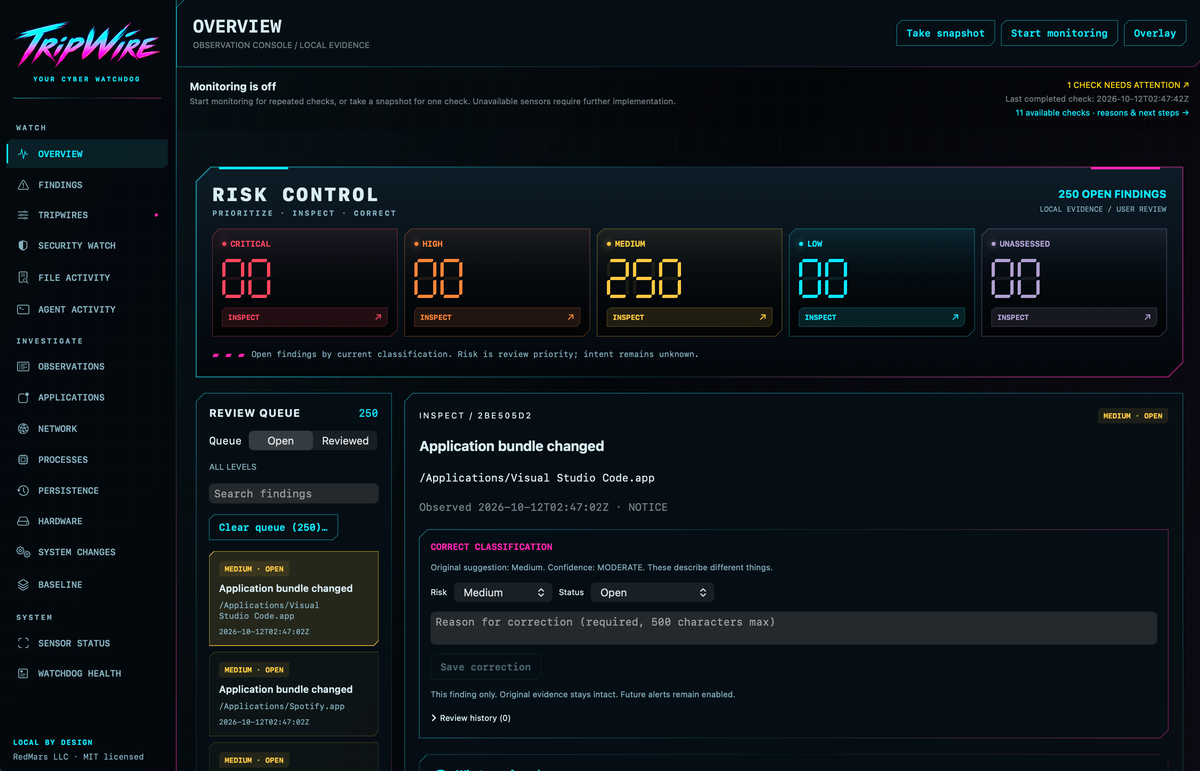Click the Persistence clock icon
Screen dimensions: 1200x771
tap(23, 490)
